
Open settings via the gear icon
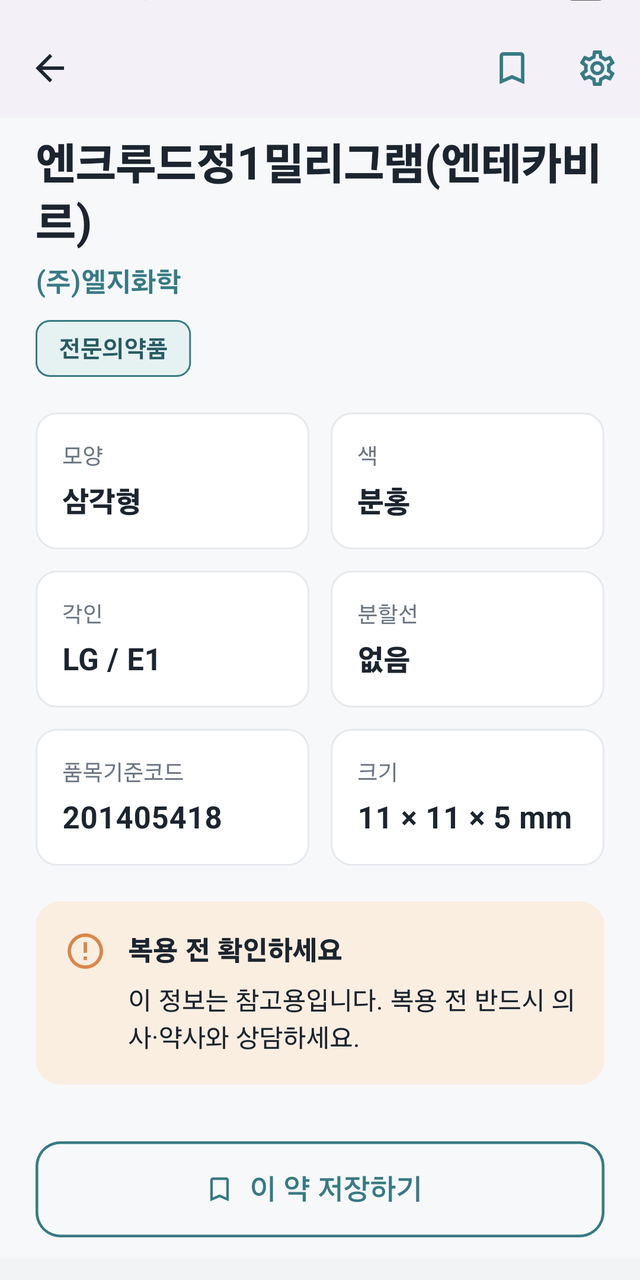[597, 68]
